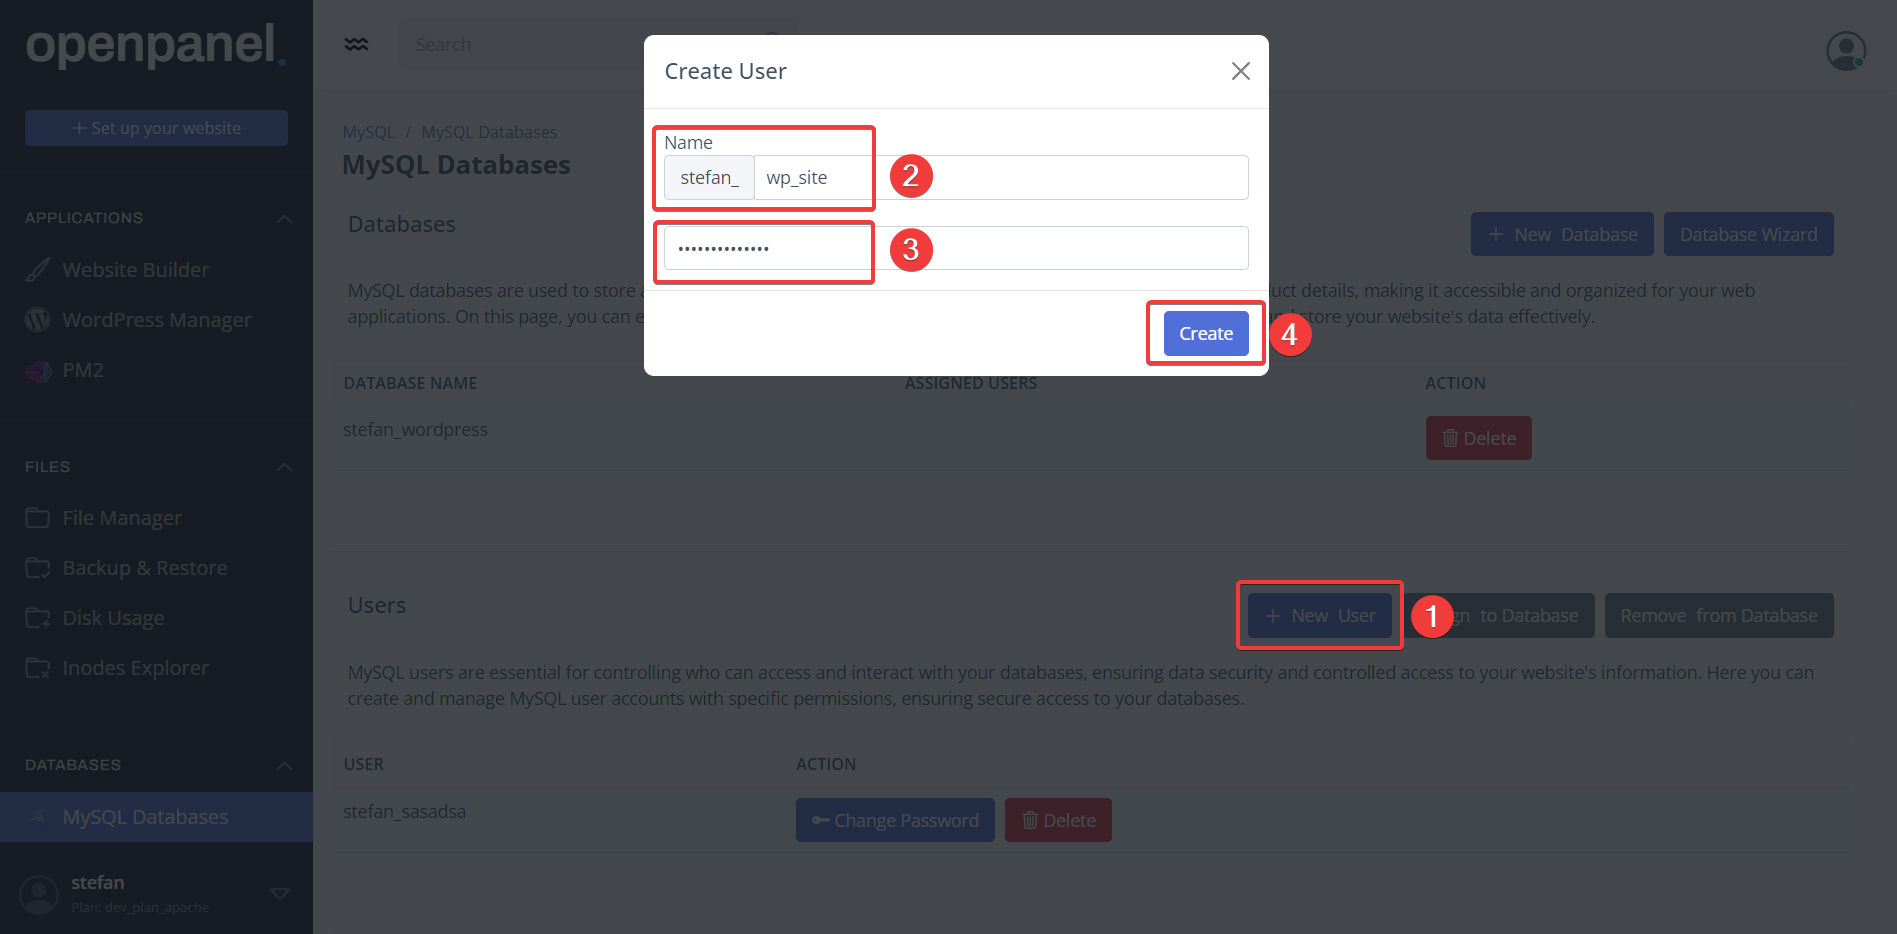Click the sidebar toggle wave icon
This screenshot has height=934, width=1897.
[x=356, y=45]
